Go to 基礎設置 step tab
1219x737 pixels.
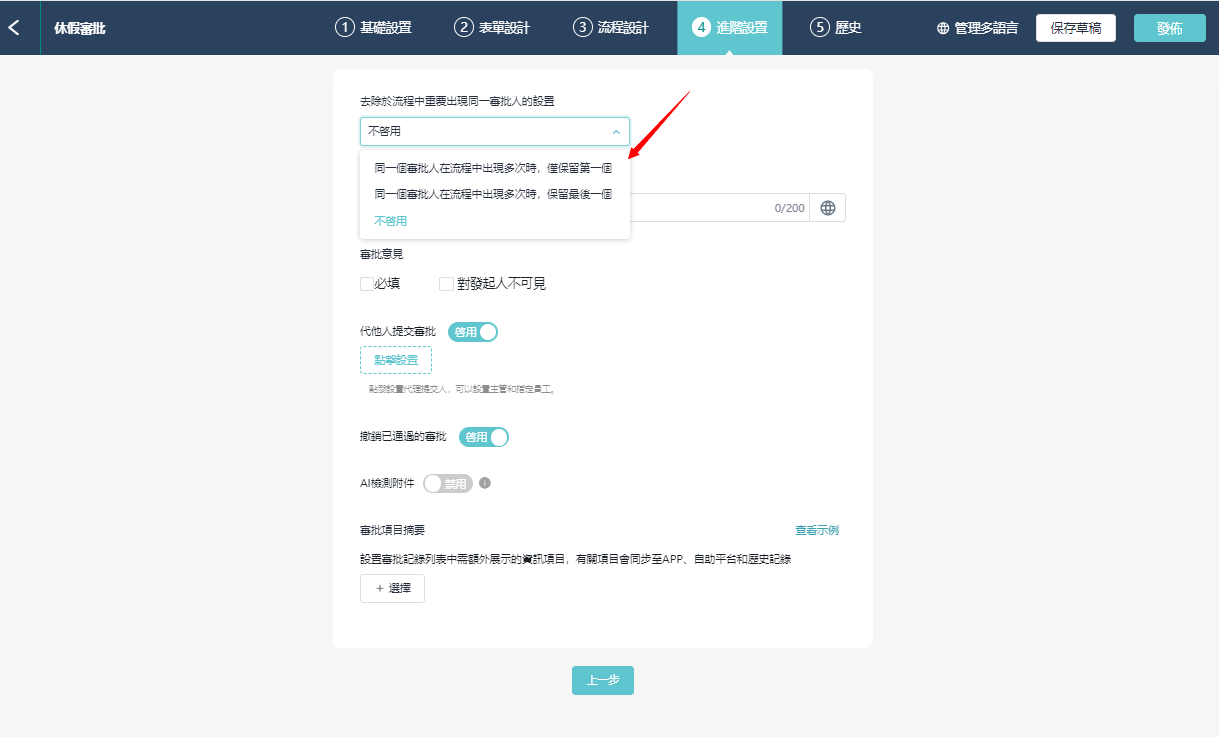click(374, 28)
